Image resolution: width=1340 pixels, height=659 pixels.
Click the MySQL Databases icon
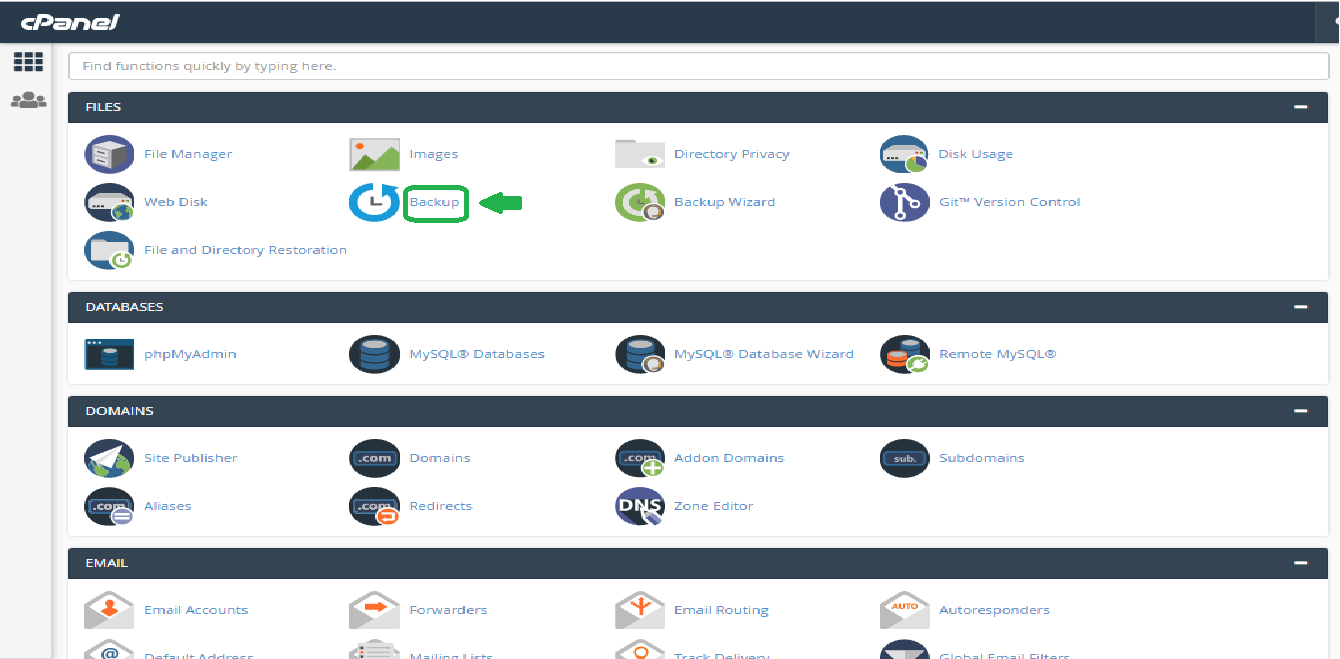[x=374, y=354]
